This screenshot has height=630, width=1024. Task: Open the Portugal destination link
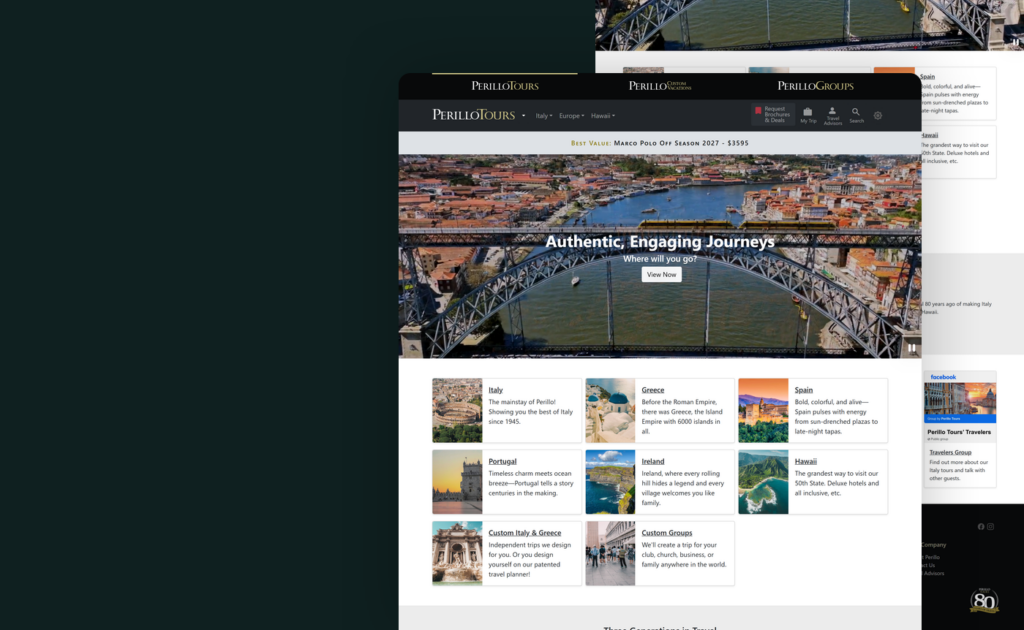click(502, 461)
